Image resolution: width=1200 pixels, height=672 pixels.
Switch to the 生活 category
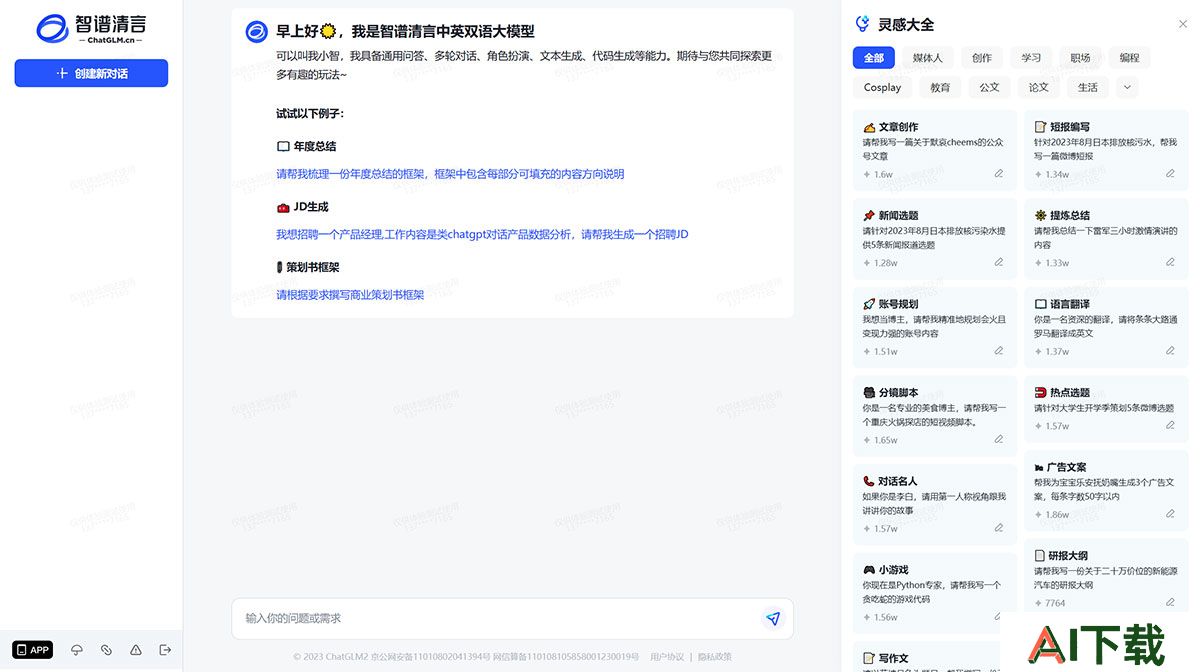click(1087, 87)
